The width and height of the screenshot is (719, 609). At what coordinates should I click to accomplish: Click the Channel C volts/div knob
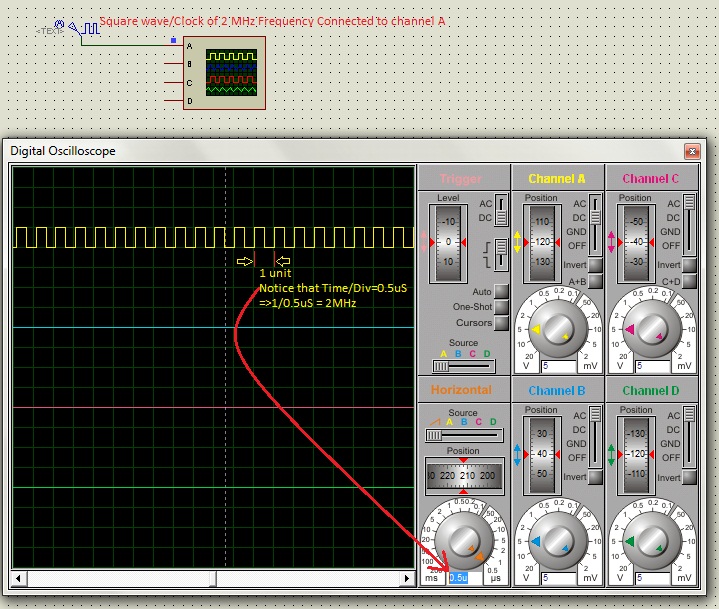click(x=651, y=329)
